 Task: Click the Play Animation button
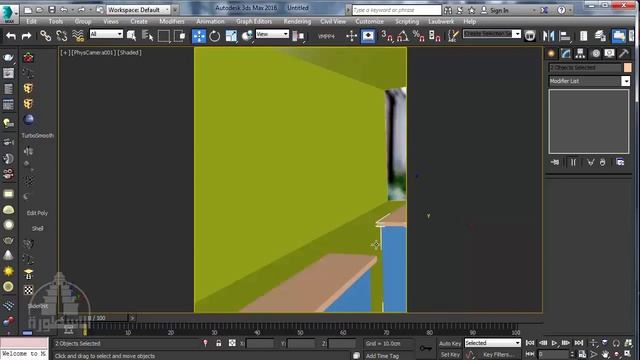(554, 343)
